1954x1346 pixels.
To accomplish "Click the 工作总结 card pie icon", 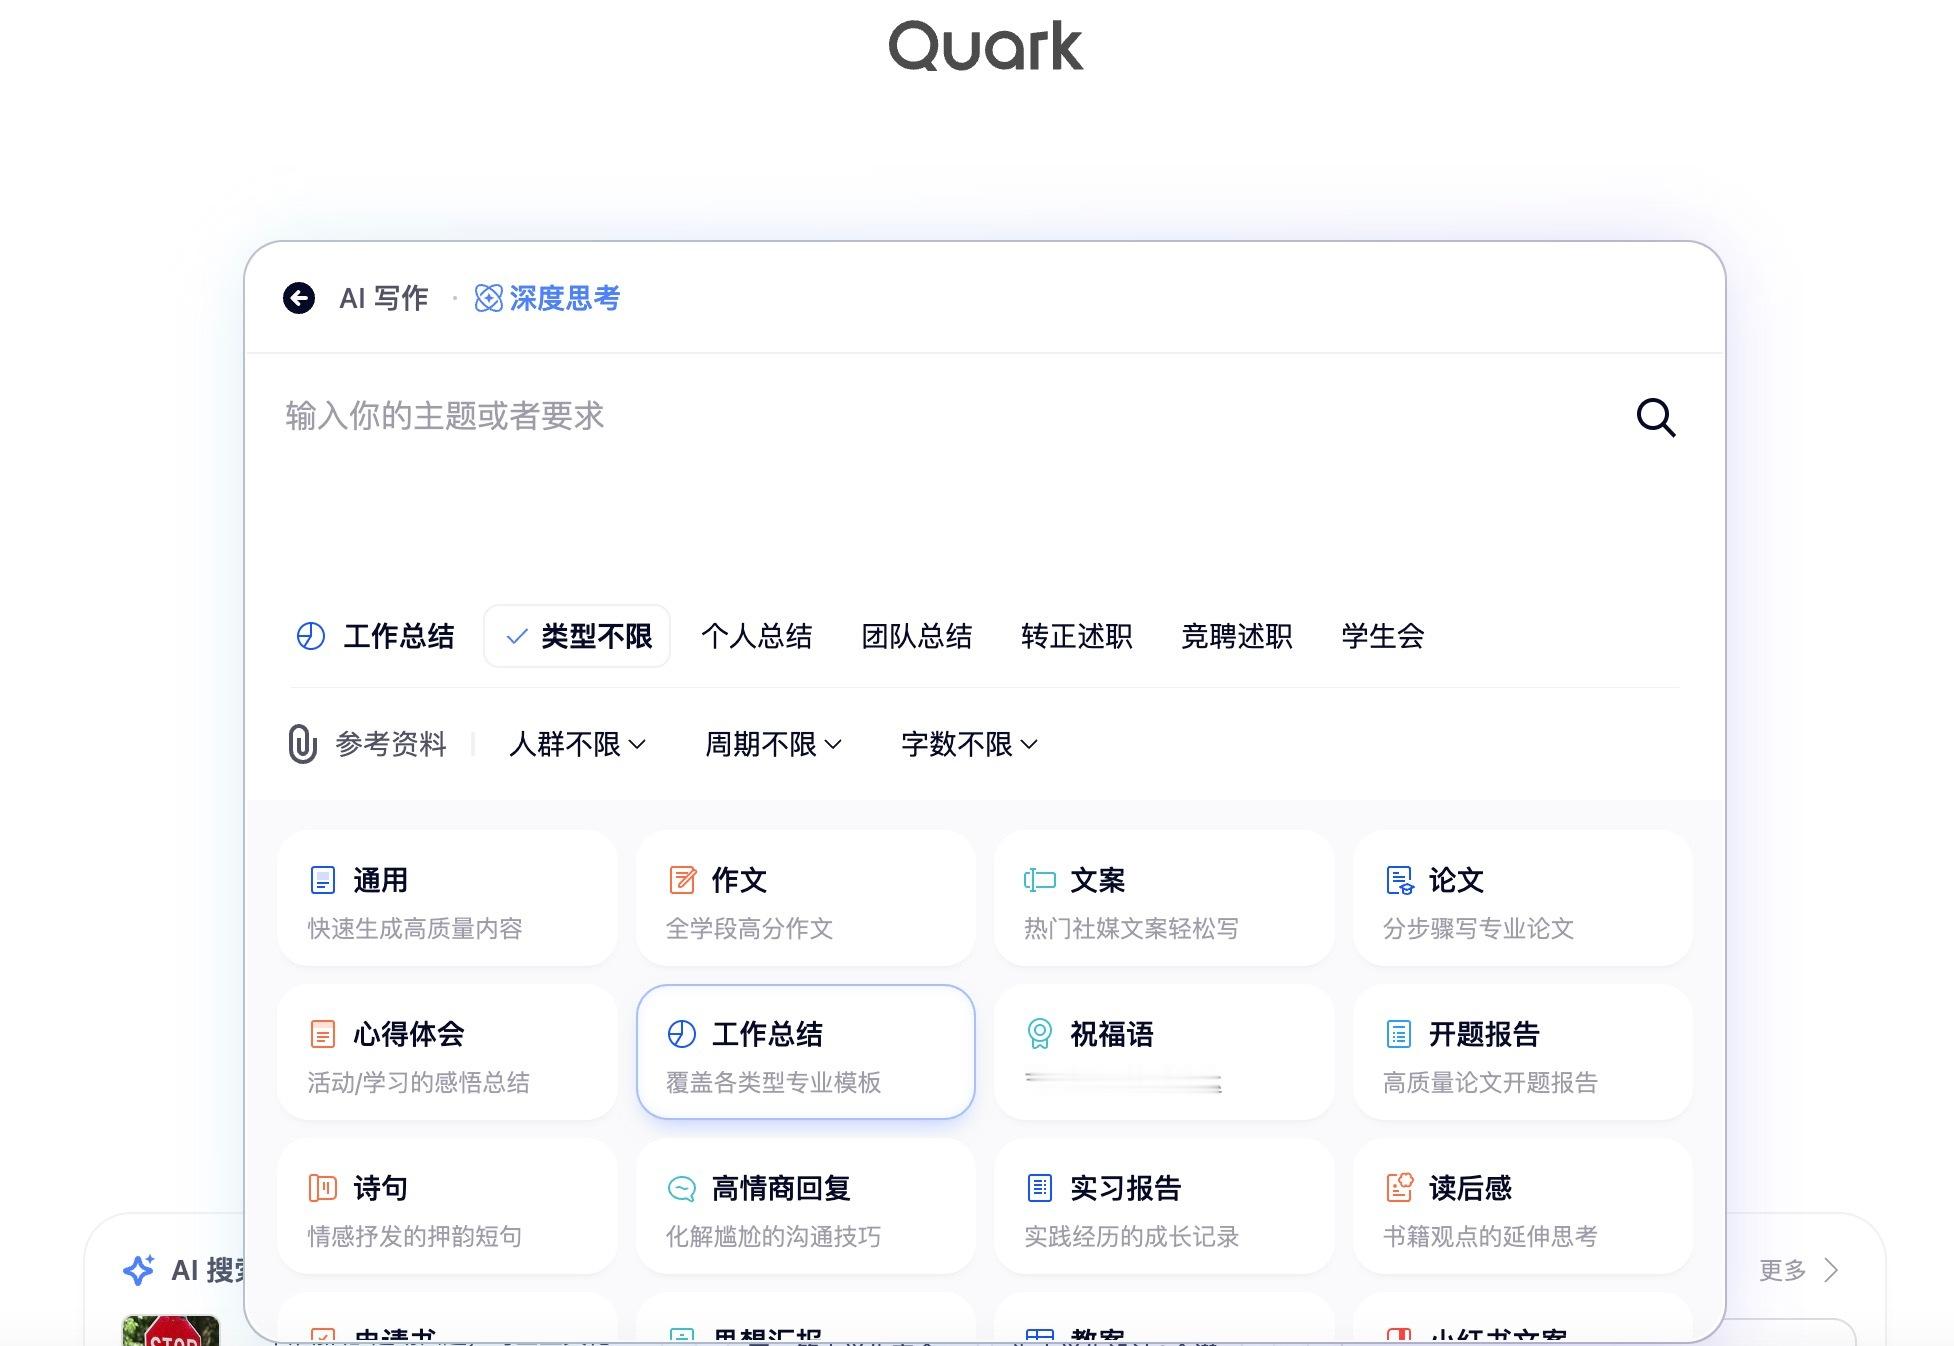I will pyautogui.click(x=682, y=1034).
